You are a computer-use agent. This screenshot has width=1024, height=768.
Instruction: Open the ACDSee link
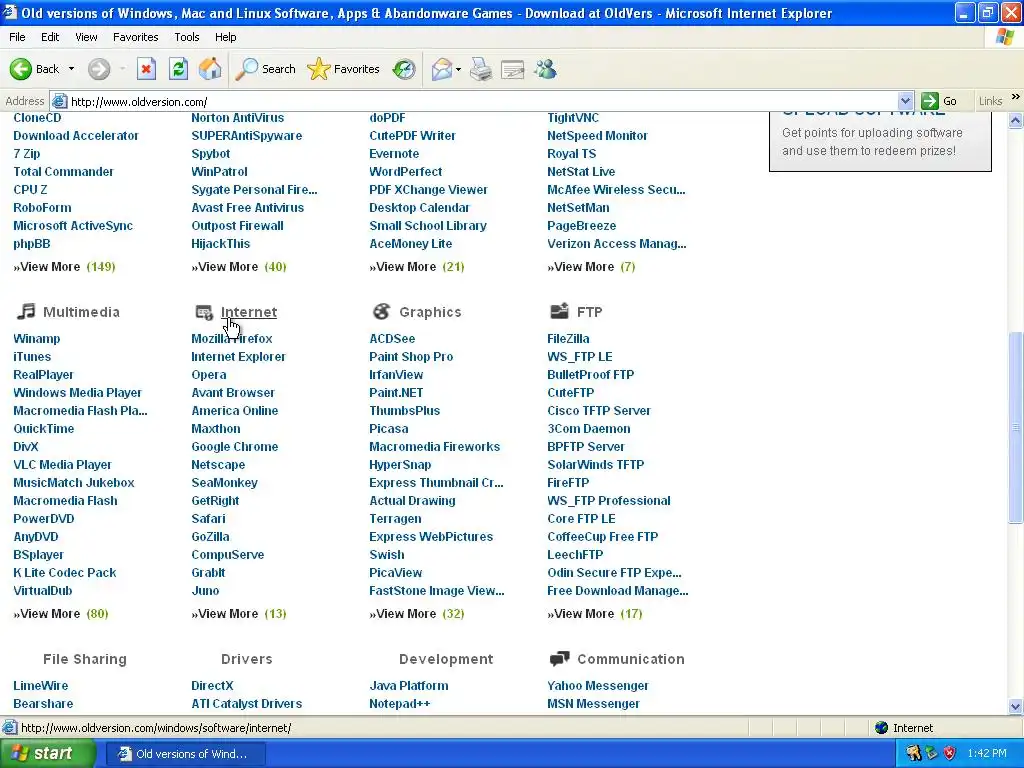tap(392, 338)
